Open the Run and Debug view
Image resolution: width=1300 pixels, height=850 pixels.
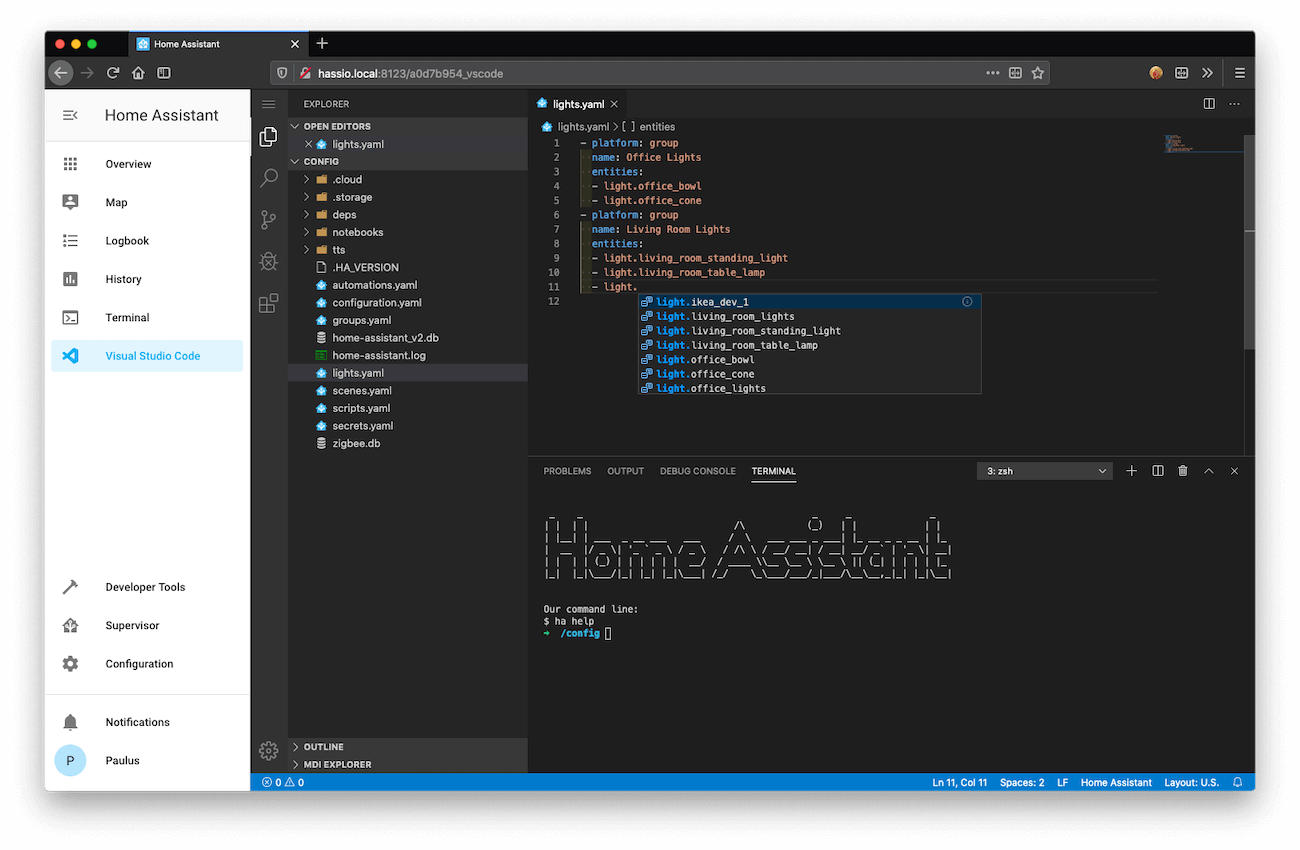pyautogui.click(x=268, y=261)
